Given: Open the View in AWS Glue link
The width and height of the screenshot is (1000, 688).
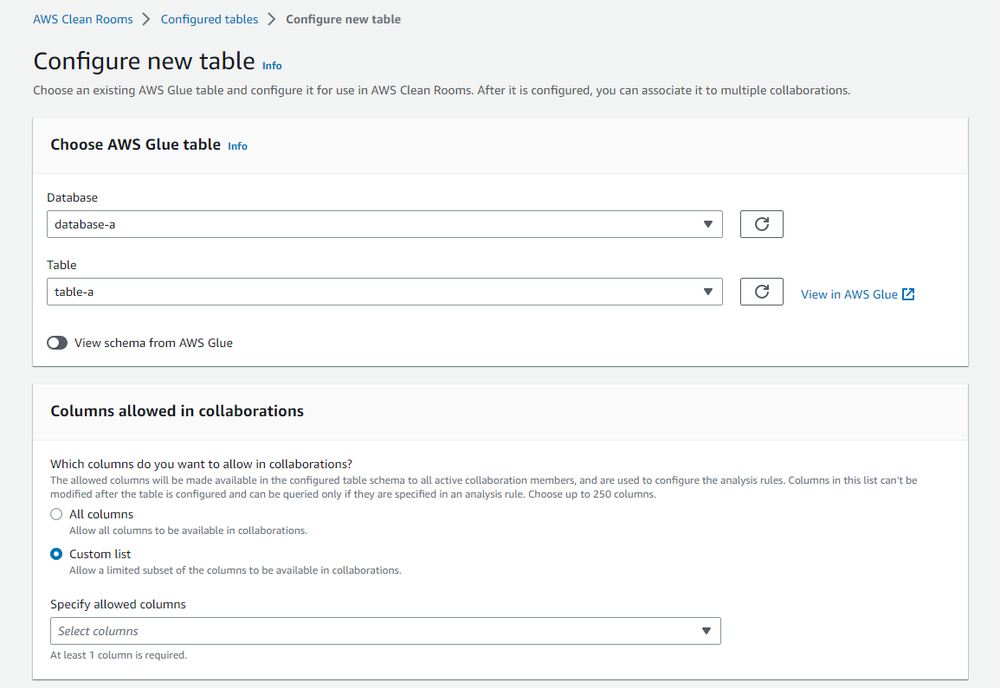Looking at the screenshot, I should (849, 294).
